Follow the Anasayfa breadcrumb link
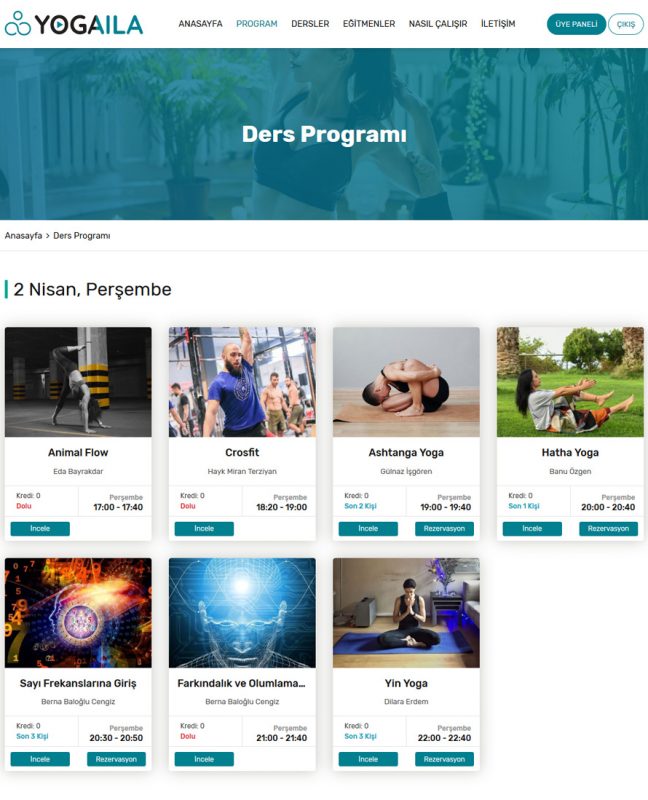 (23, 236)
